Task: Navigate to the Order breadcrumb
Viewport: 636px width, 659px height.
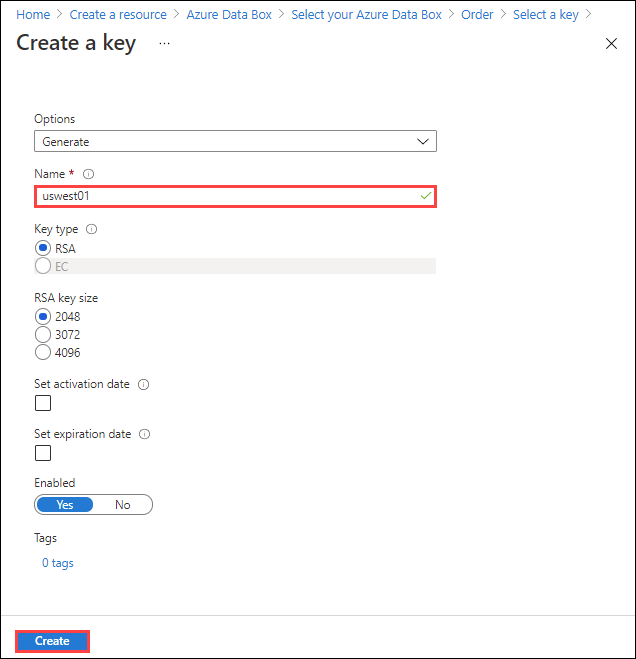Action: (477, 15)
